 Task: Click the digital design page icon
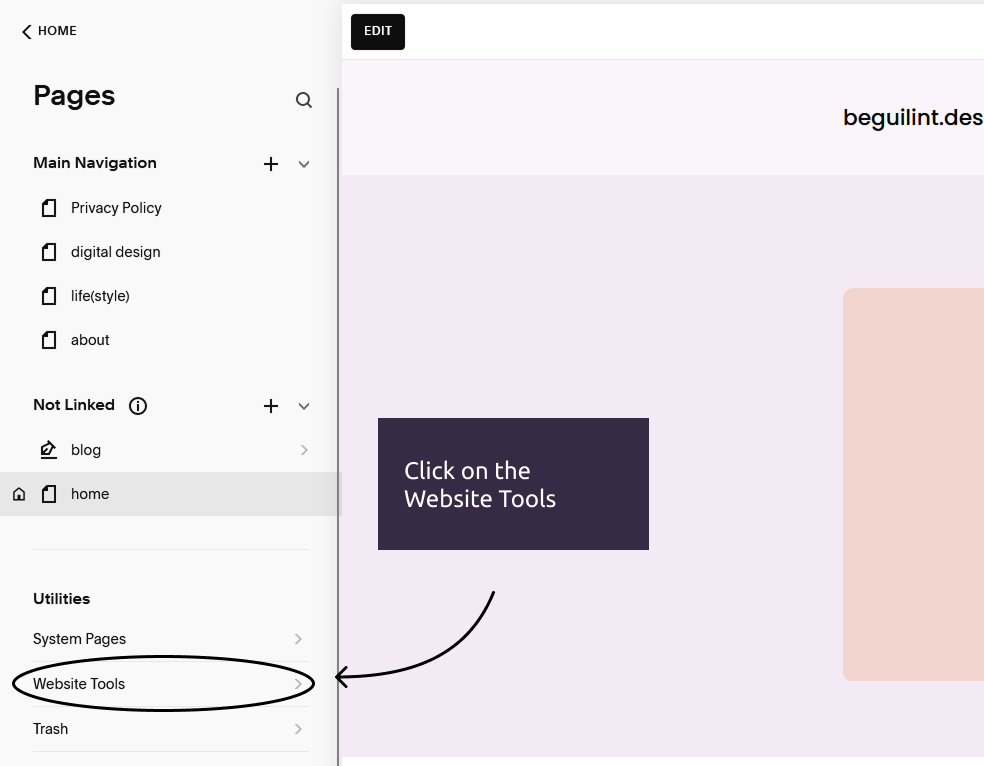(49, 252)
